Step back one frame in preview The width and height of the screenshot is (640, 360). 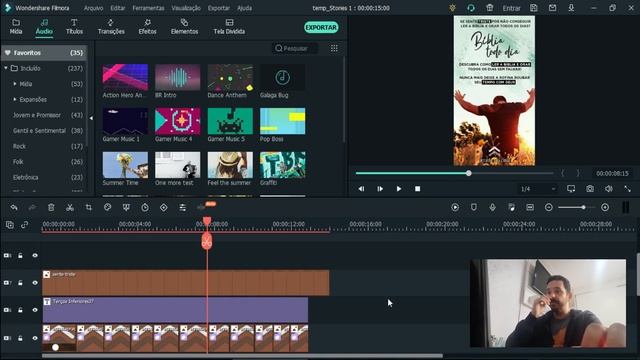pyautogui.click(x=361, y=189)
